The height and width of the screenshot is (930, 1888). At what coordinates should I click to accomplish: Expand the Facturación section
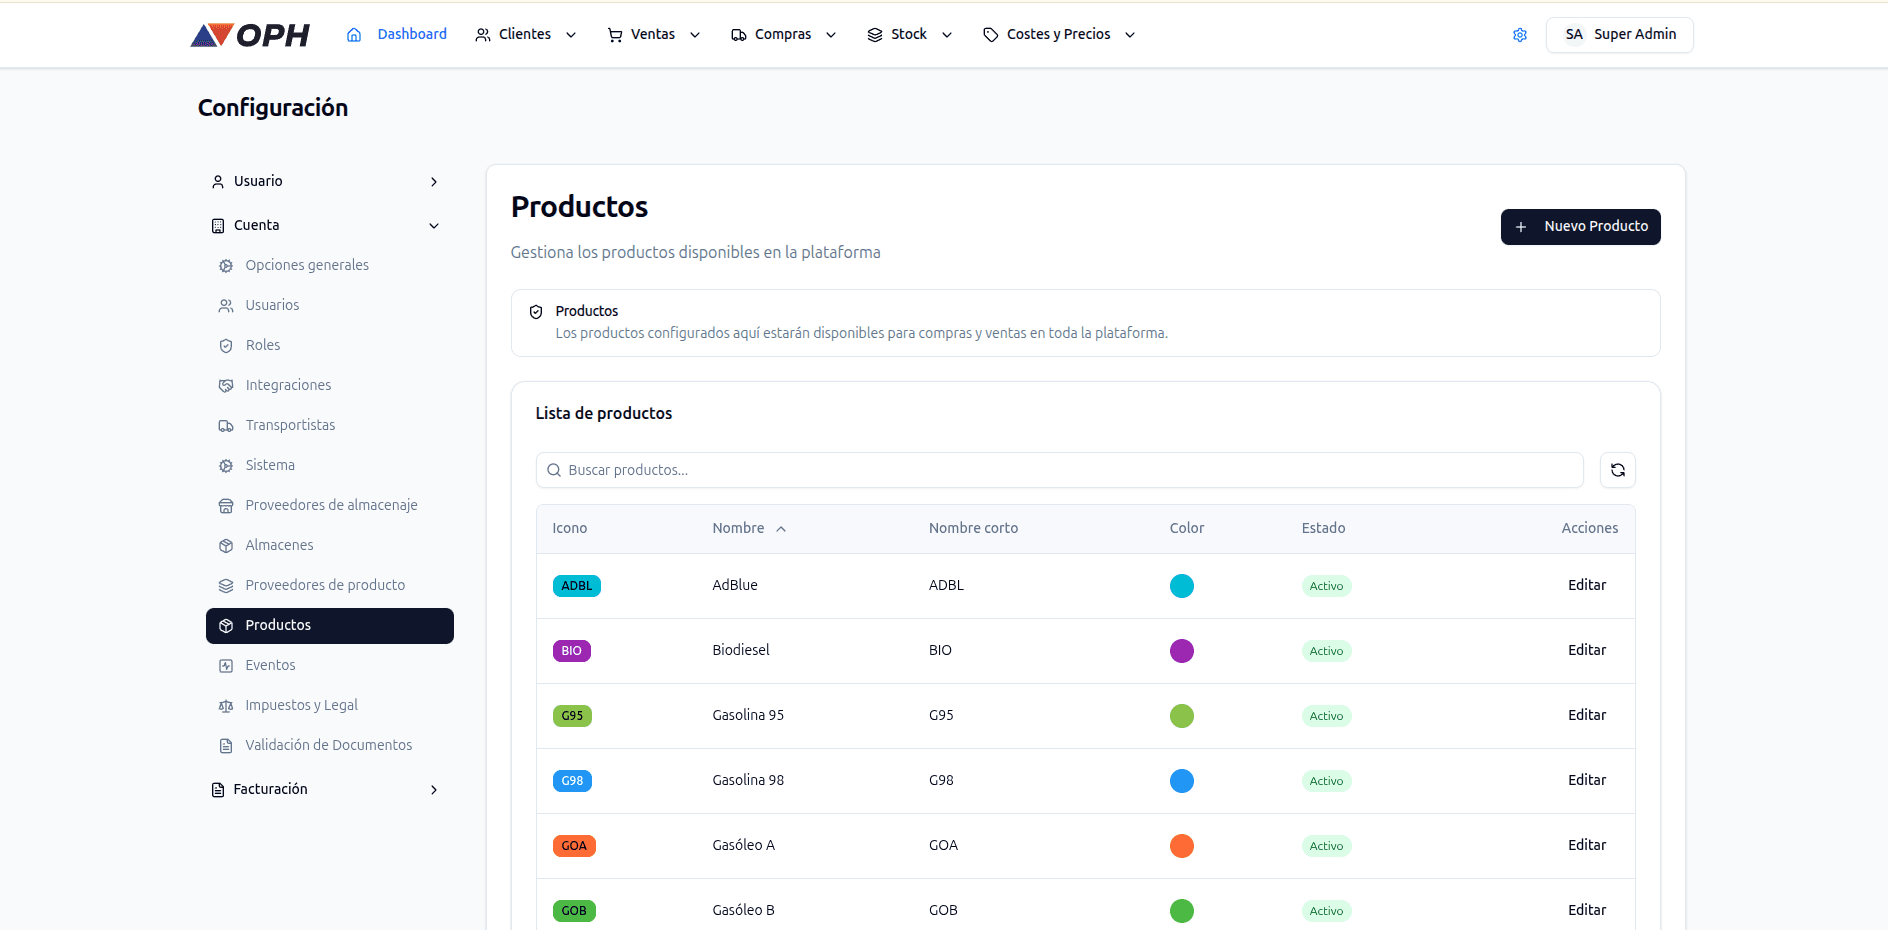434,789
